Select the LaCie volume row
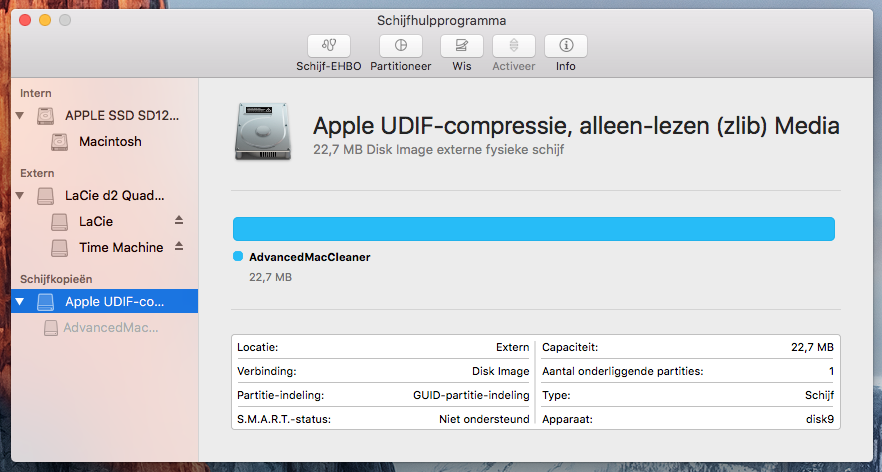The width and height of the screenshot is (882, 472). (x=105, y=222)
